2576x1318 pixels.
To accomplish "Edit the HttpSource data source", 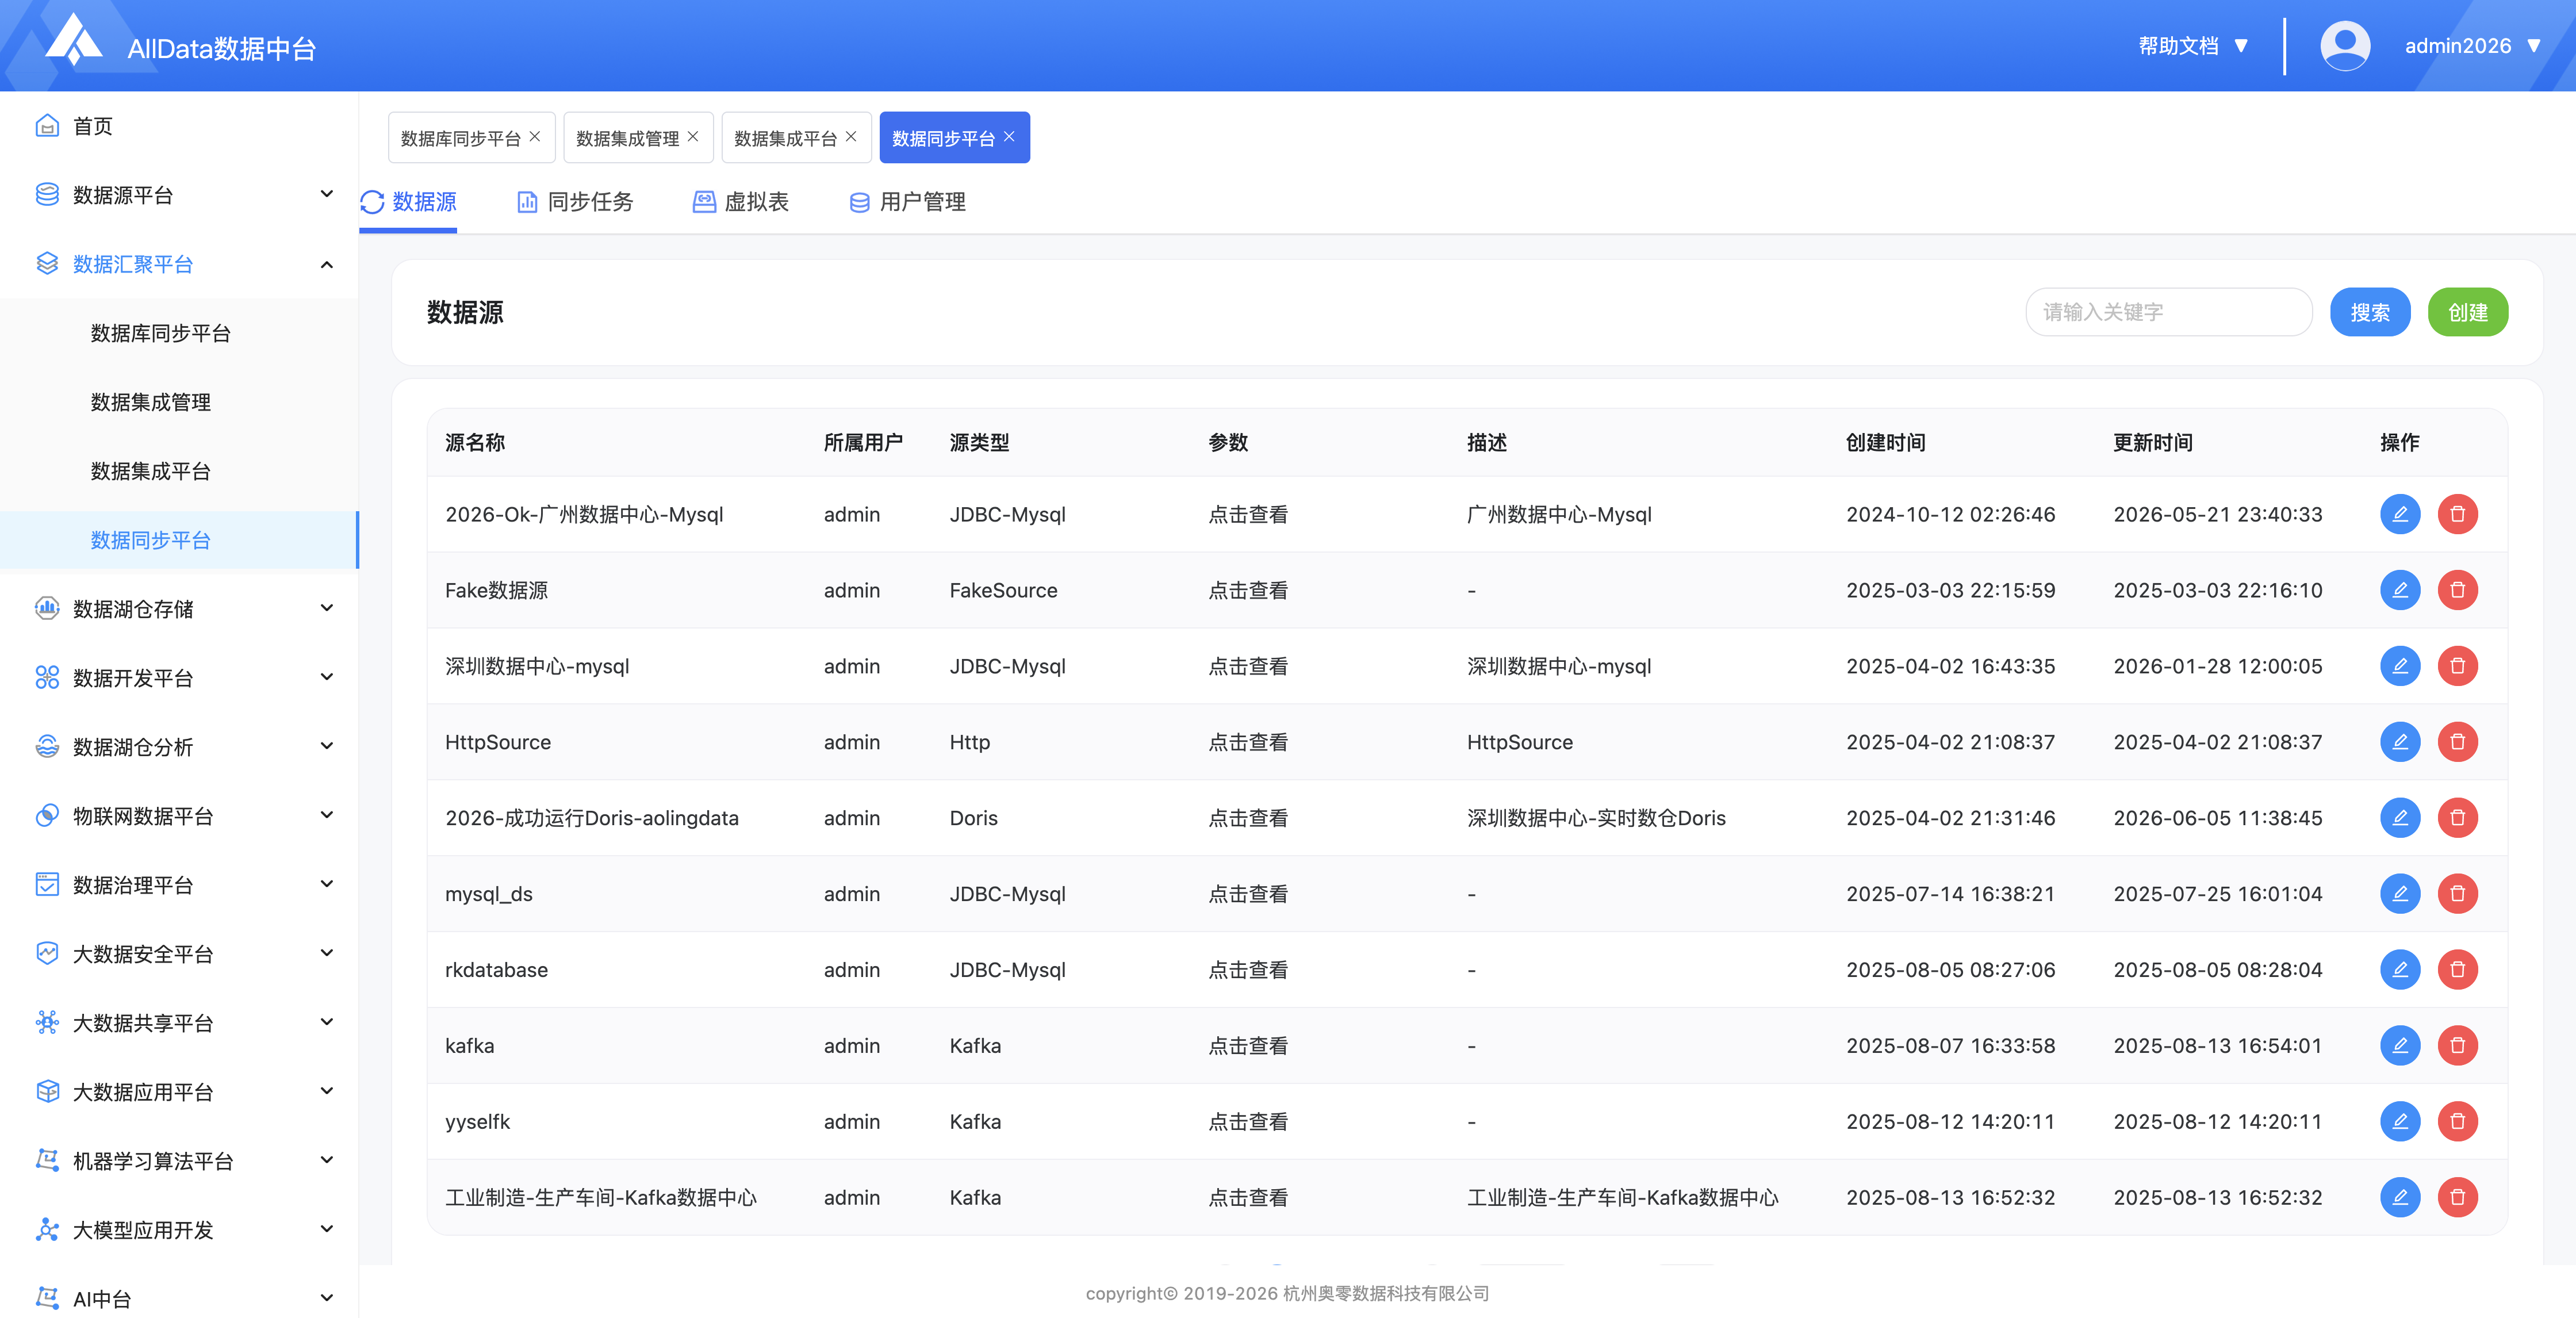I will [x=2399, y=742].
